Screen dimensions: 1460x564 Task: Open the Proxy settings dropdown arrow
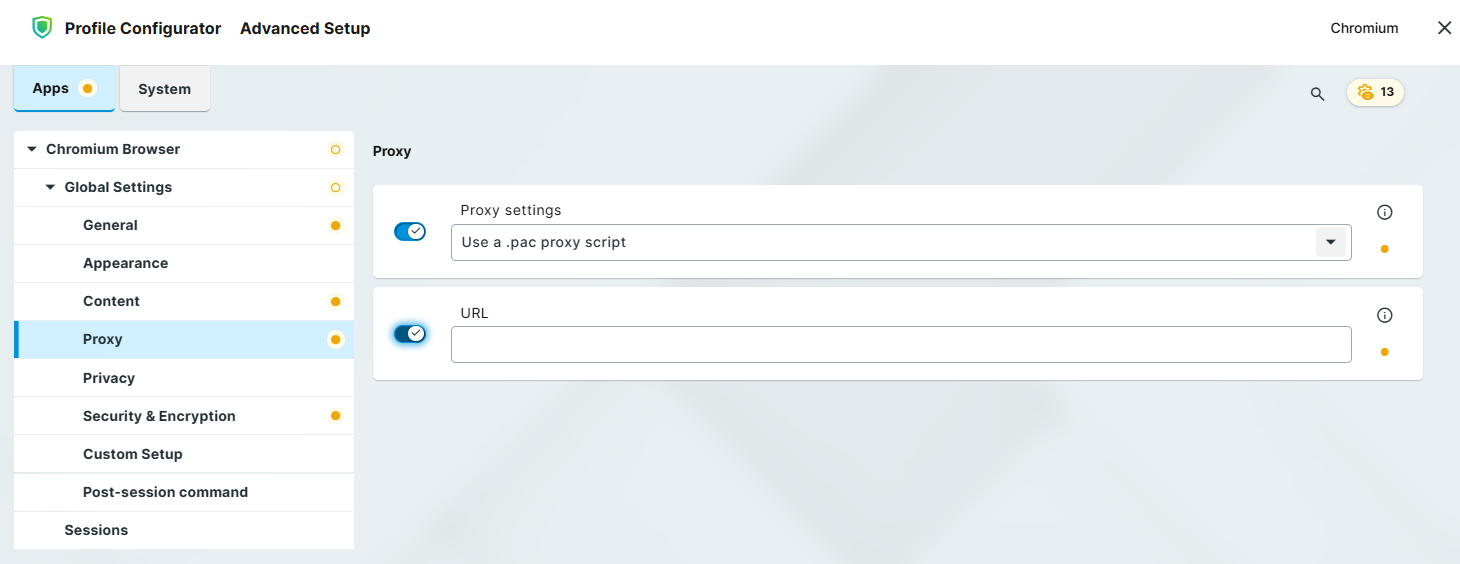point(1330,242)
